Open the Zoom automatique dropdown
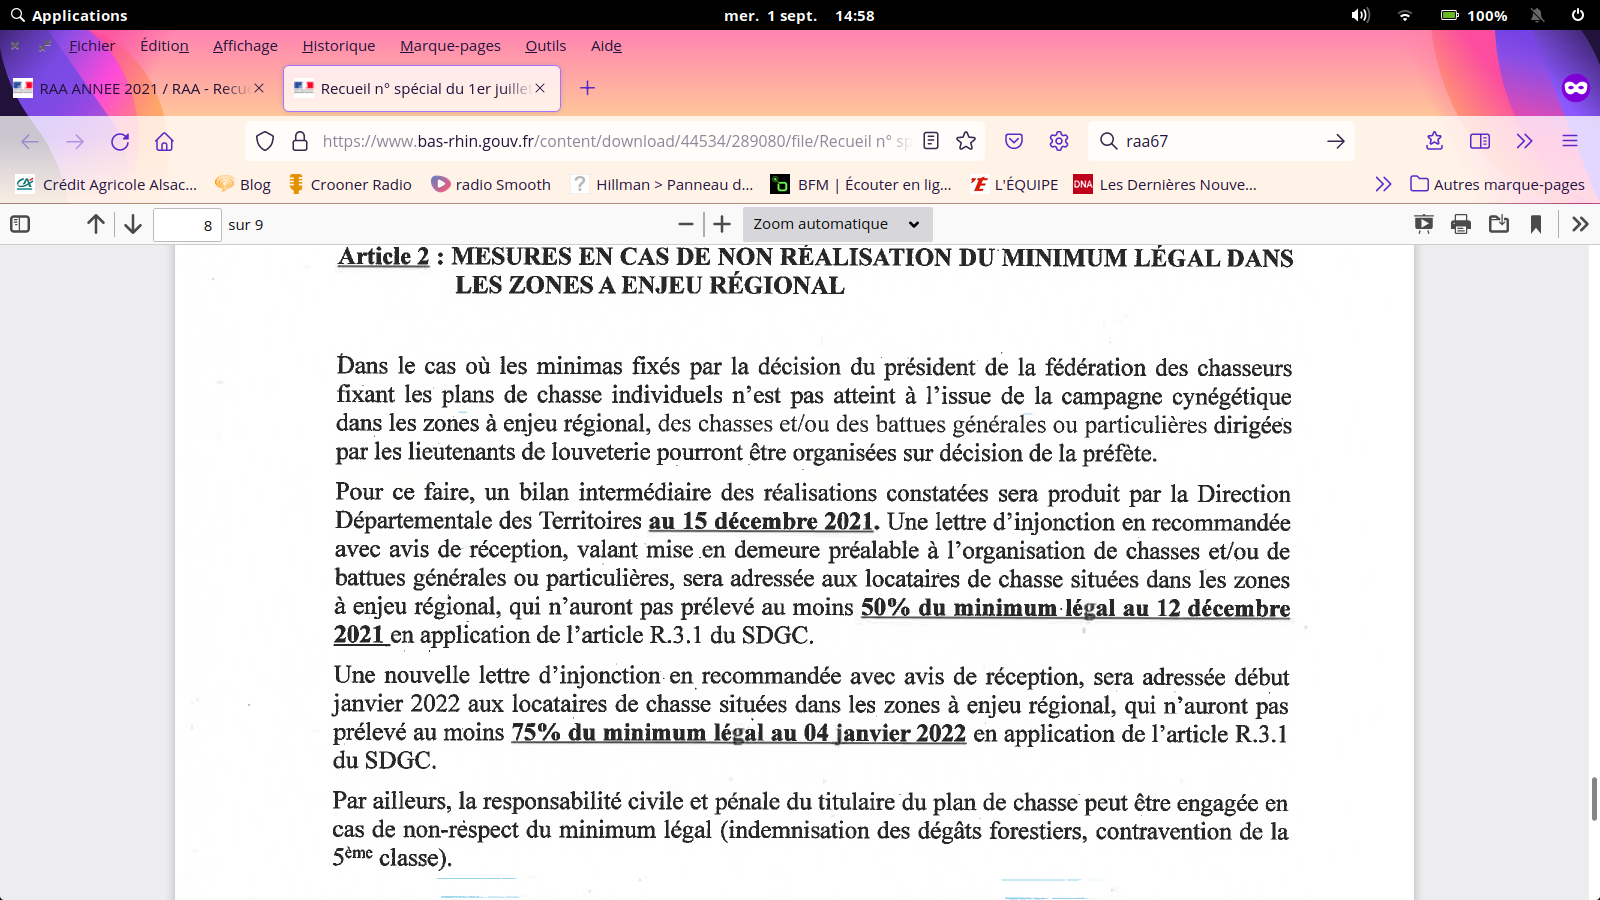Viewport: 1600px width, 900px height. [837, 224]
